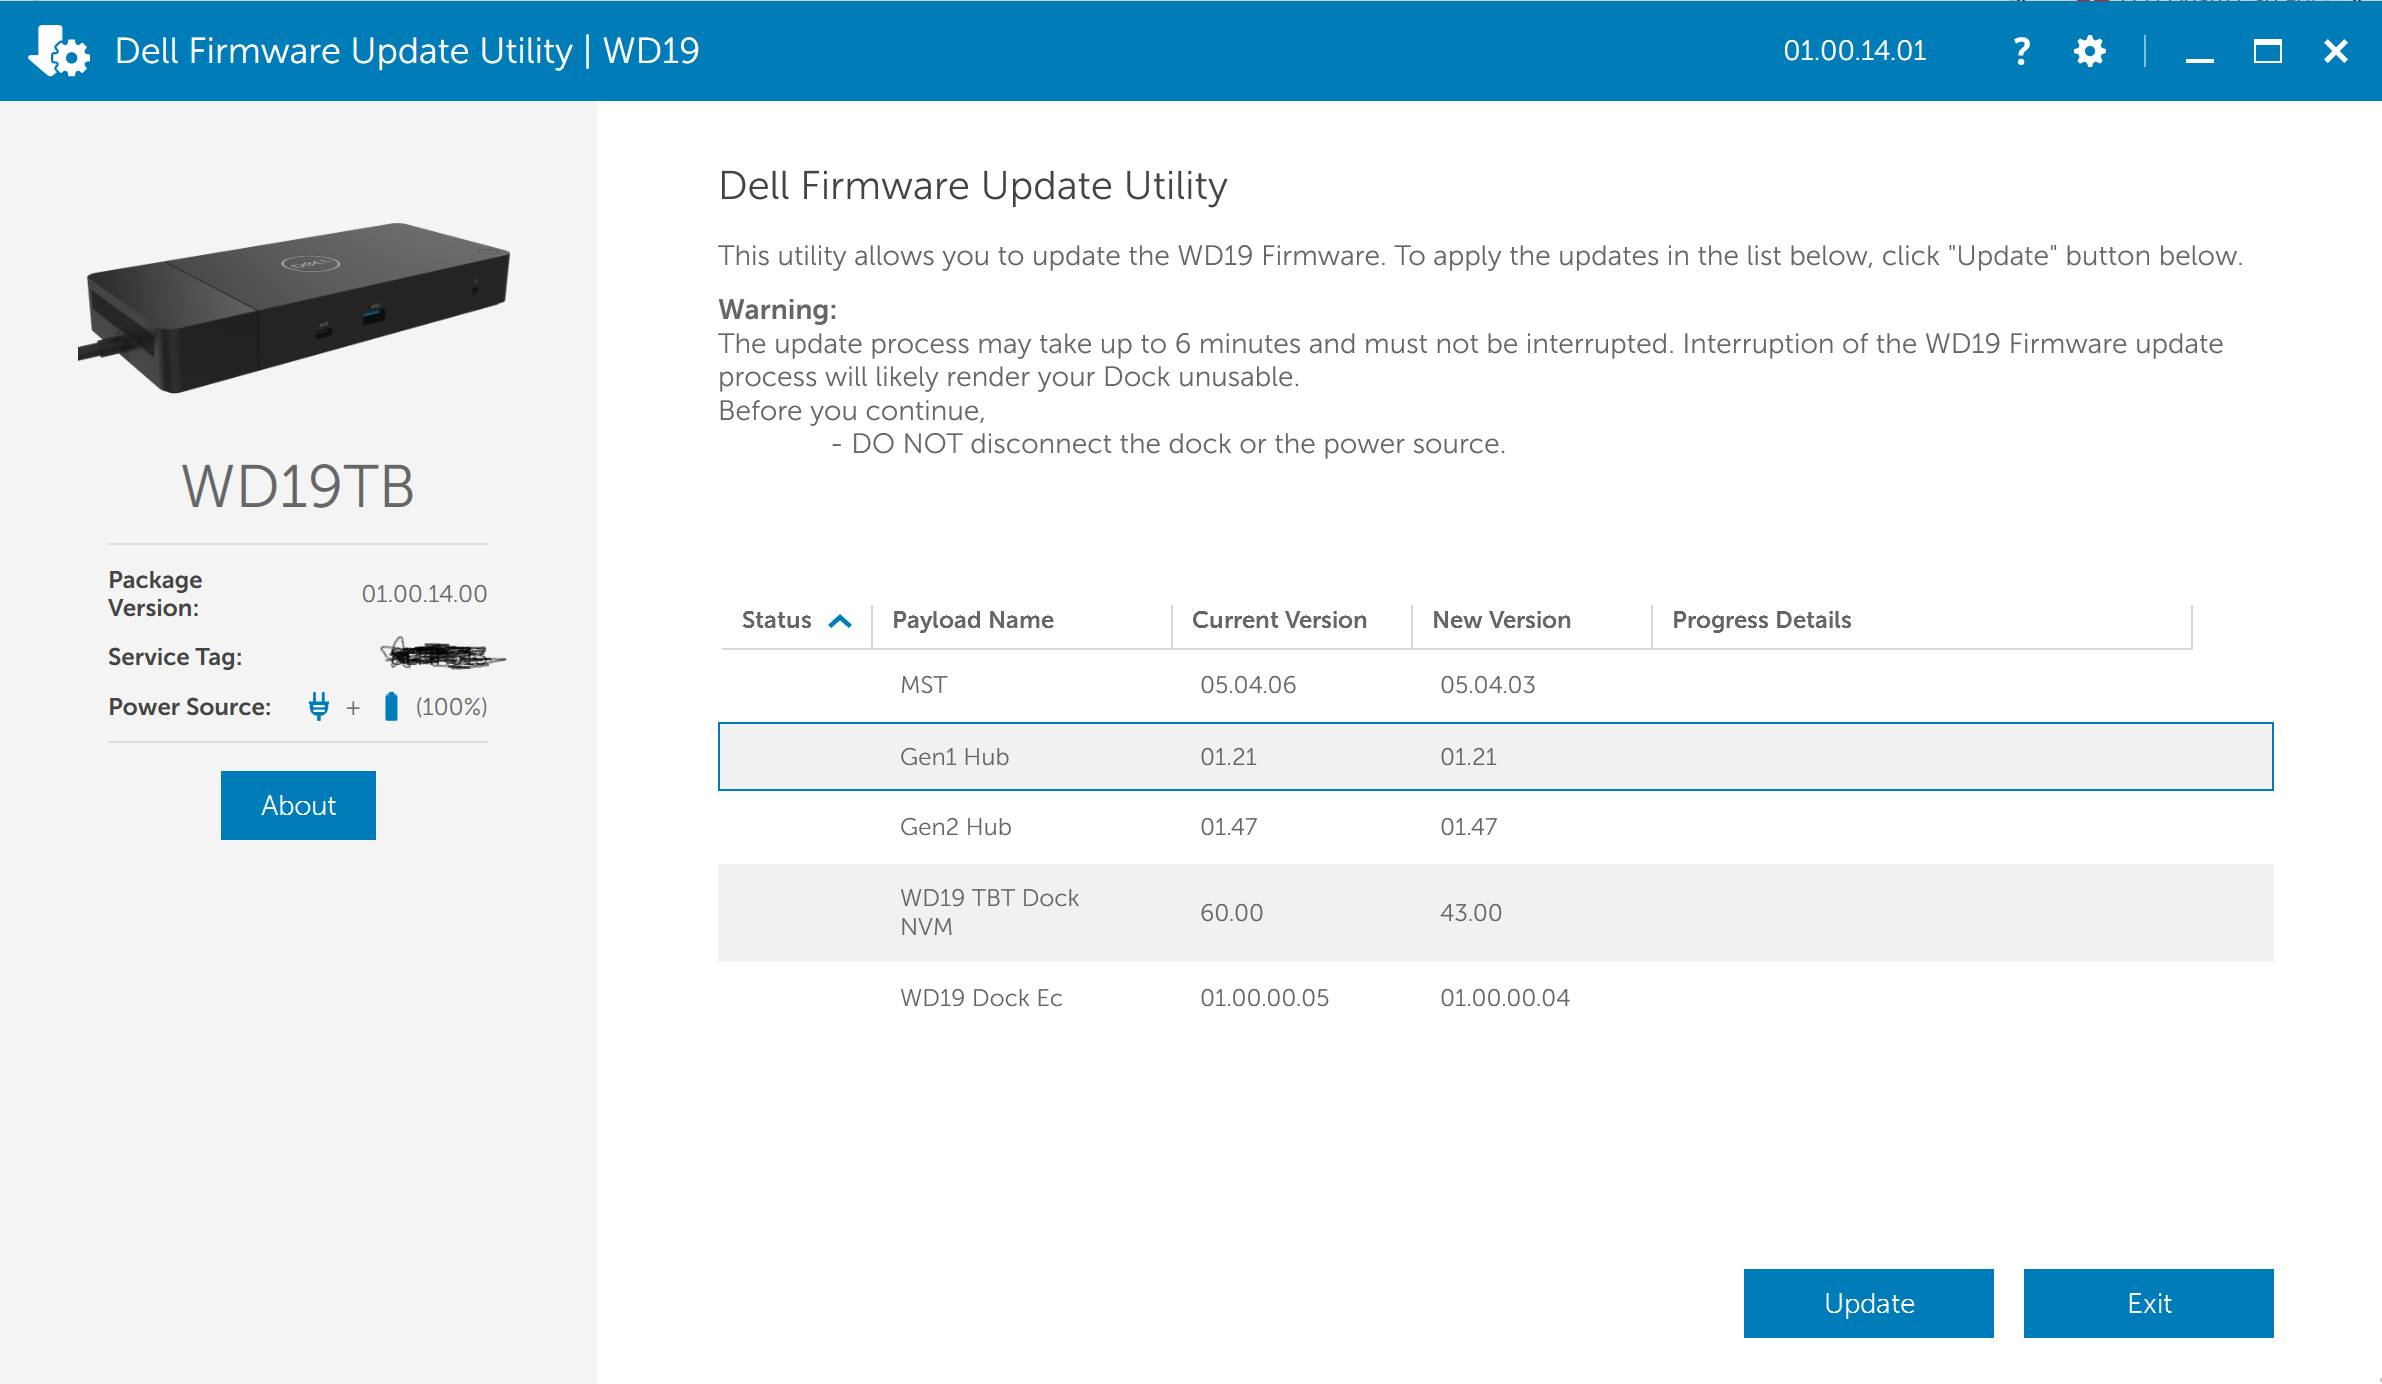Select the Gen1 Hub highlighted row
2382x1384 pixels.
tap(1496, 756)
